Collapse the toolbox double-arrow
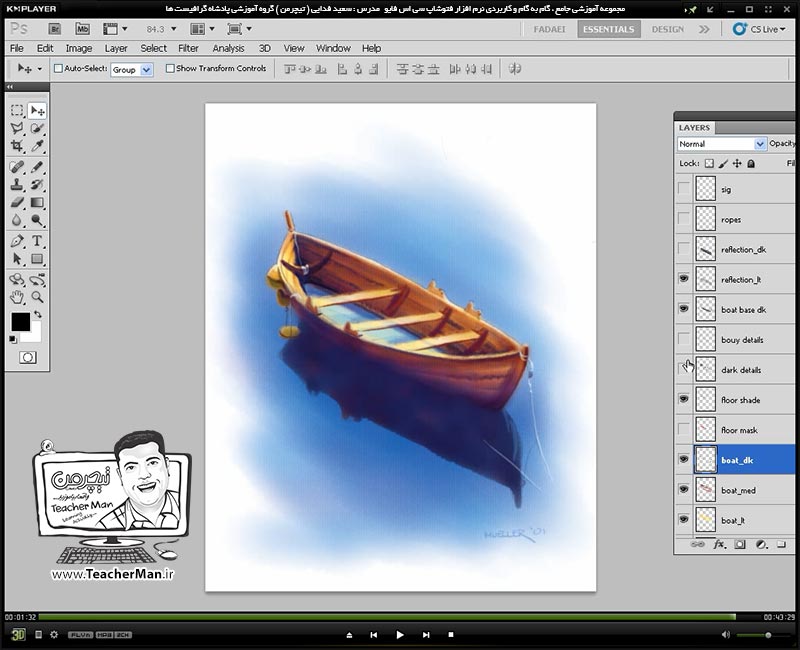This screenshot has height=650, width=800. point(9,87)
